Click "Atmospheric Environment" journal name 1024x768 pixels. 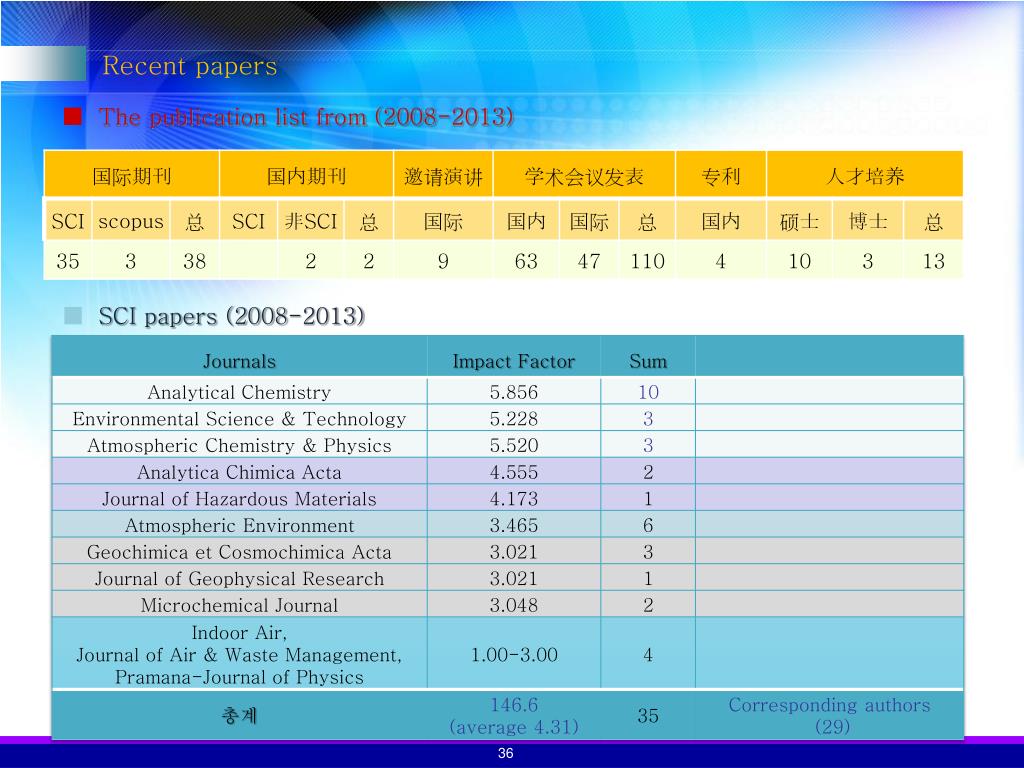(240, 526)
